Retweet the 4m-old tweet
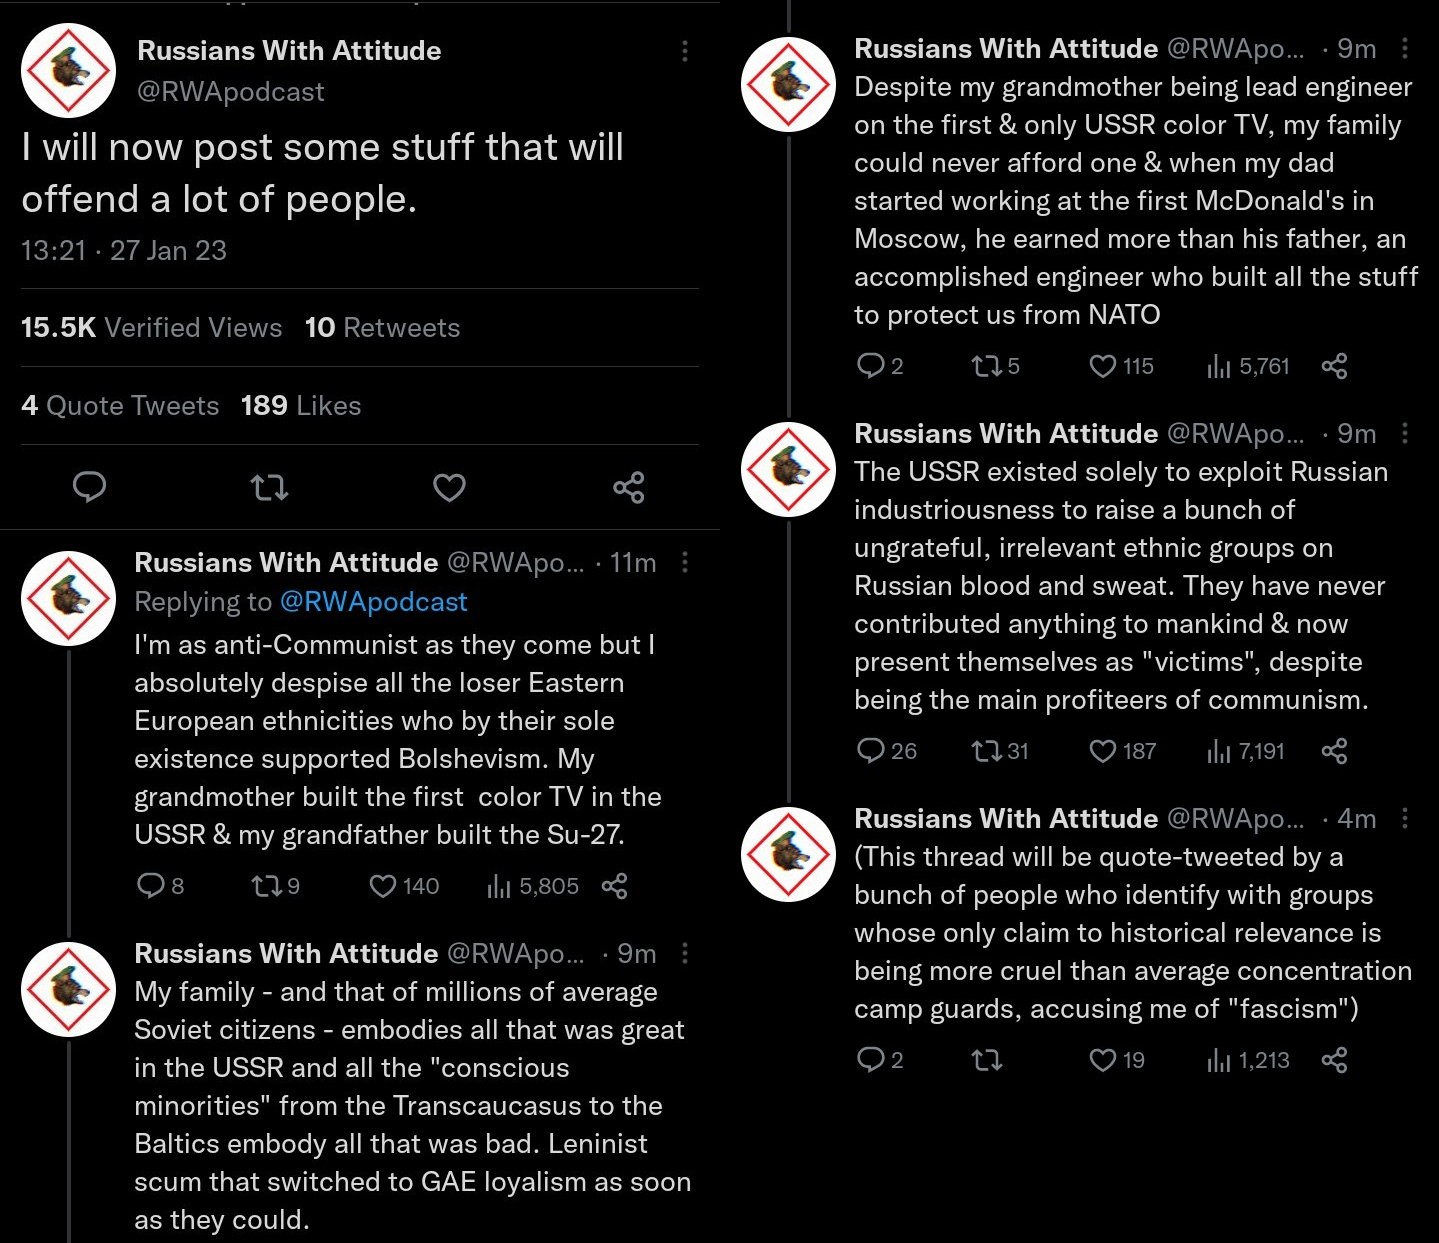Screen dimensions: 1439x1243 (987, 1060)
